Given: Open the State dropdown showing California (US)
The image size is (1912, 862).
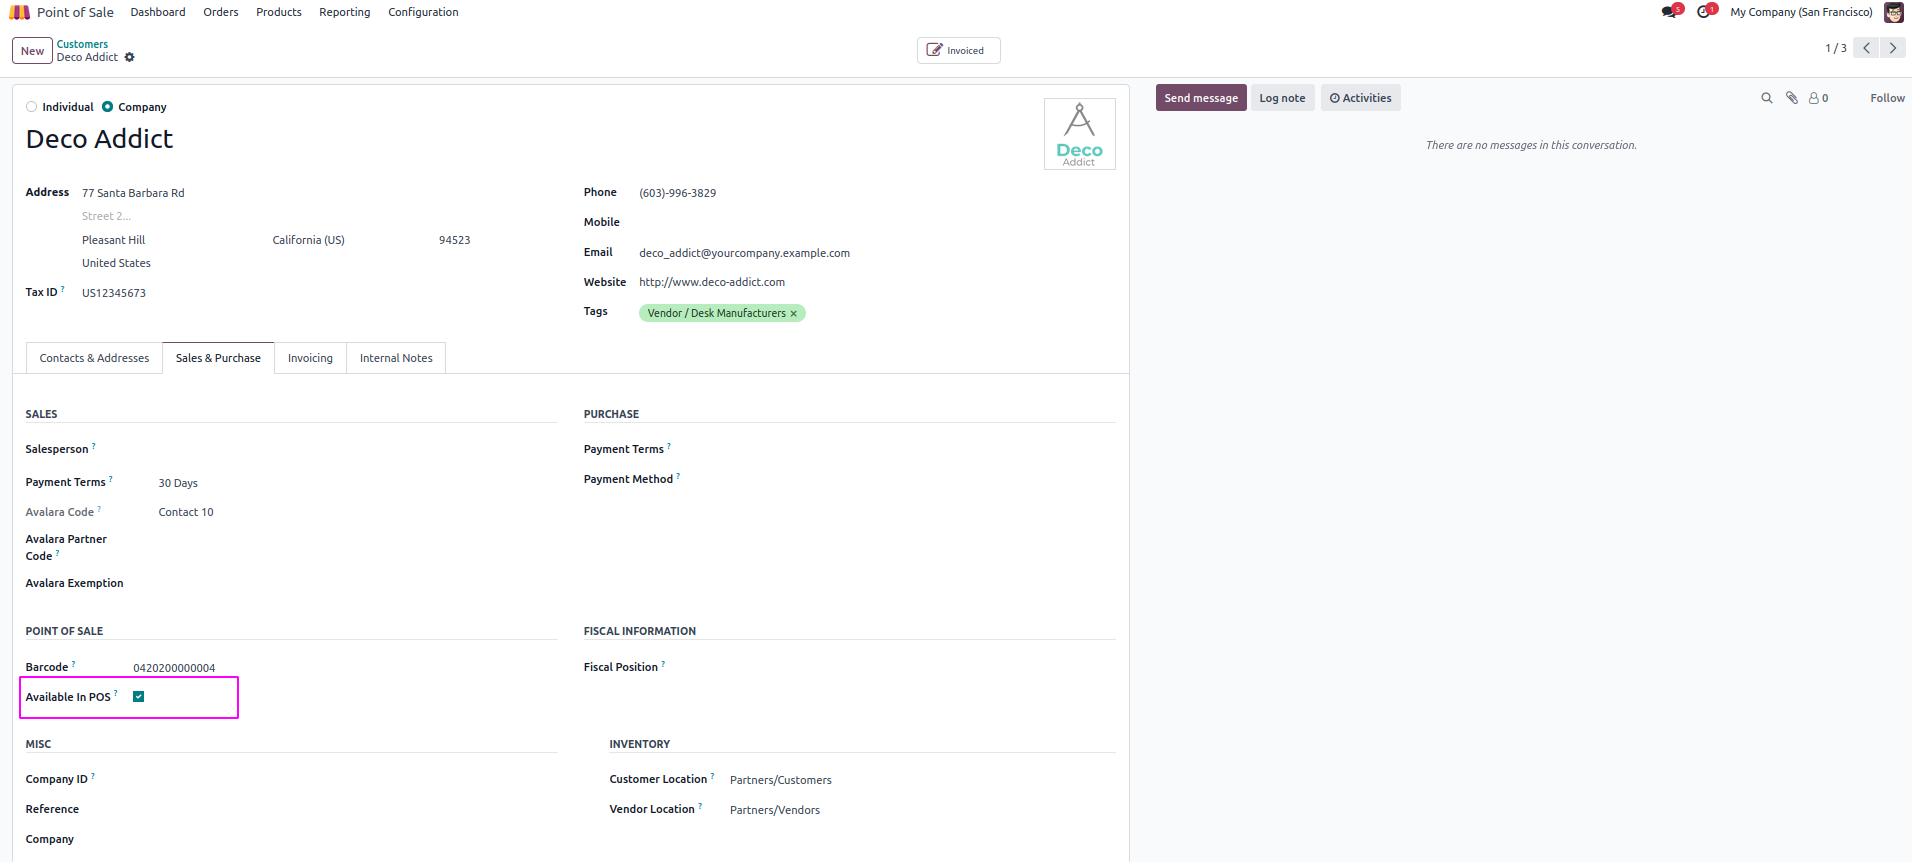Looking at the screenshot, I should coord(350,240).
